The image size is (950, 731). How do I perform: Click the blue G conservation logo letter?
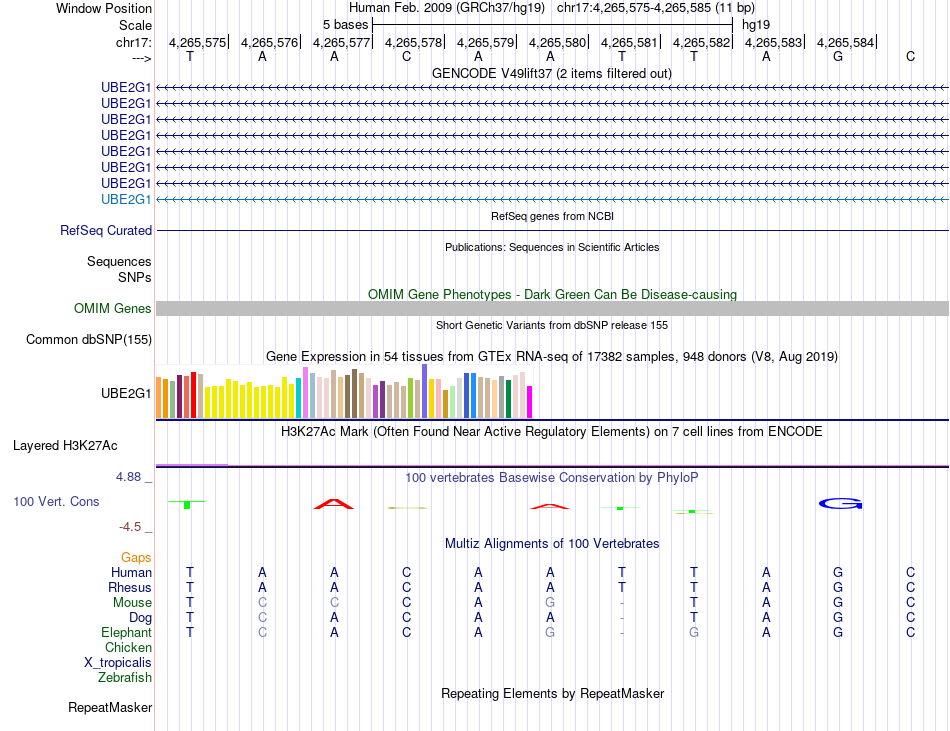tap(840, 504)
